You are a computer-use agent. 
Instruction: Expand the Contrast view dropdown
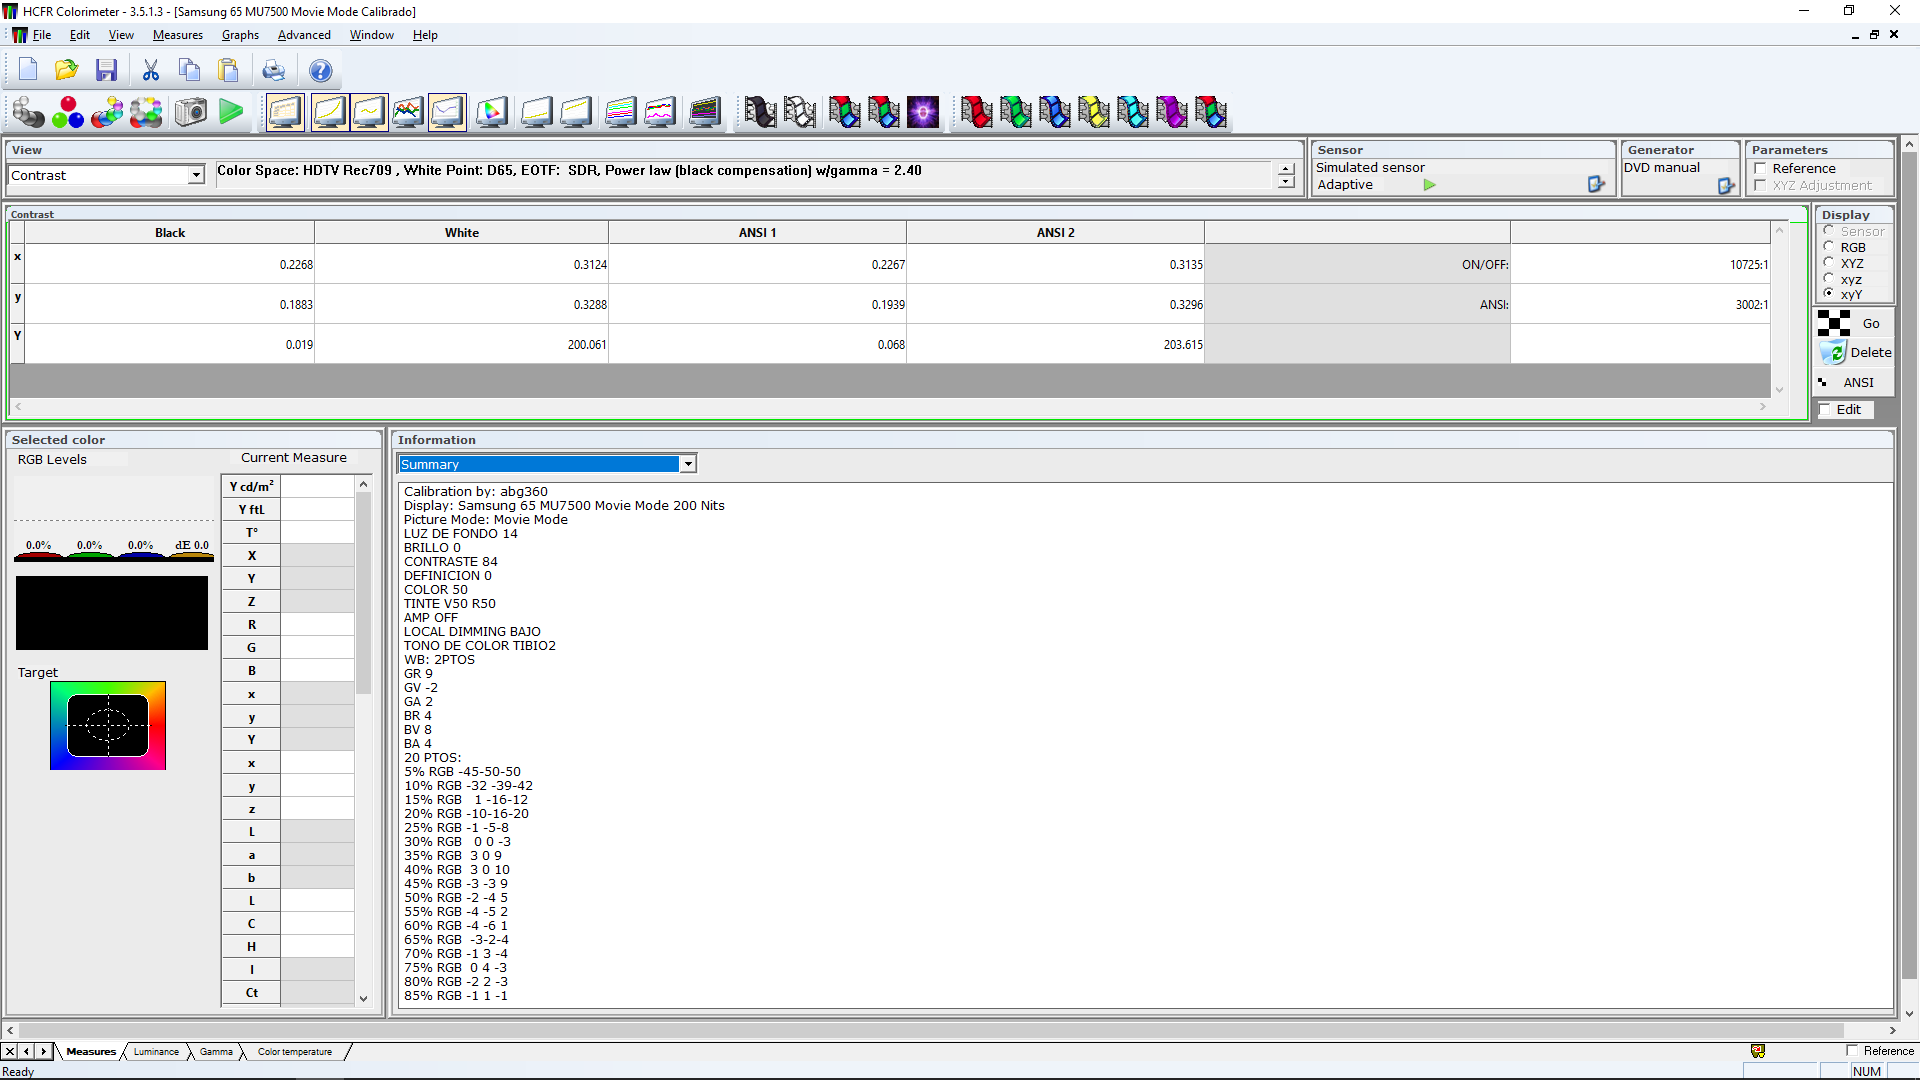coord(196,175)
